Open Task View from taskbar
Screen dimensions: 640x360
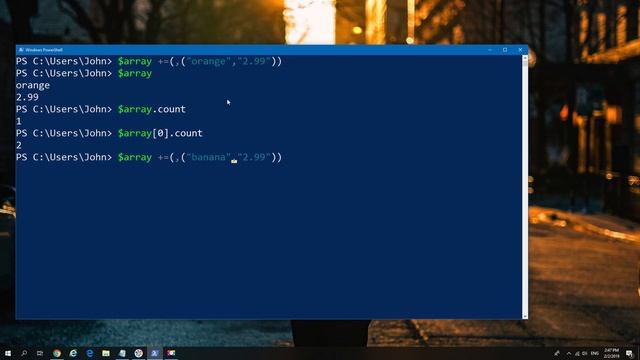click(40, 353)
